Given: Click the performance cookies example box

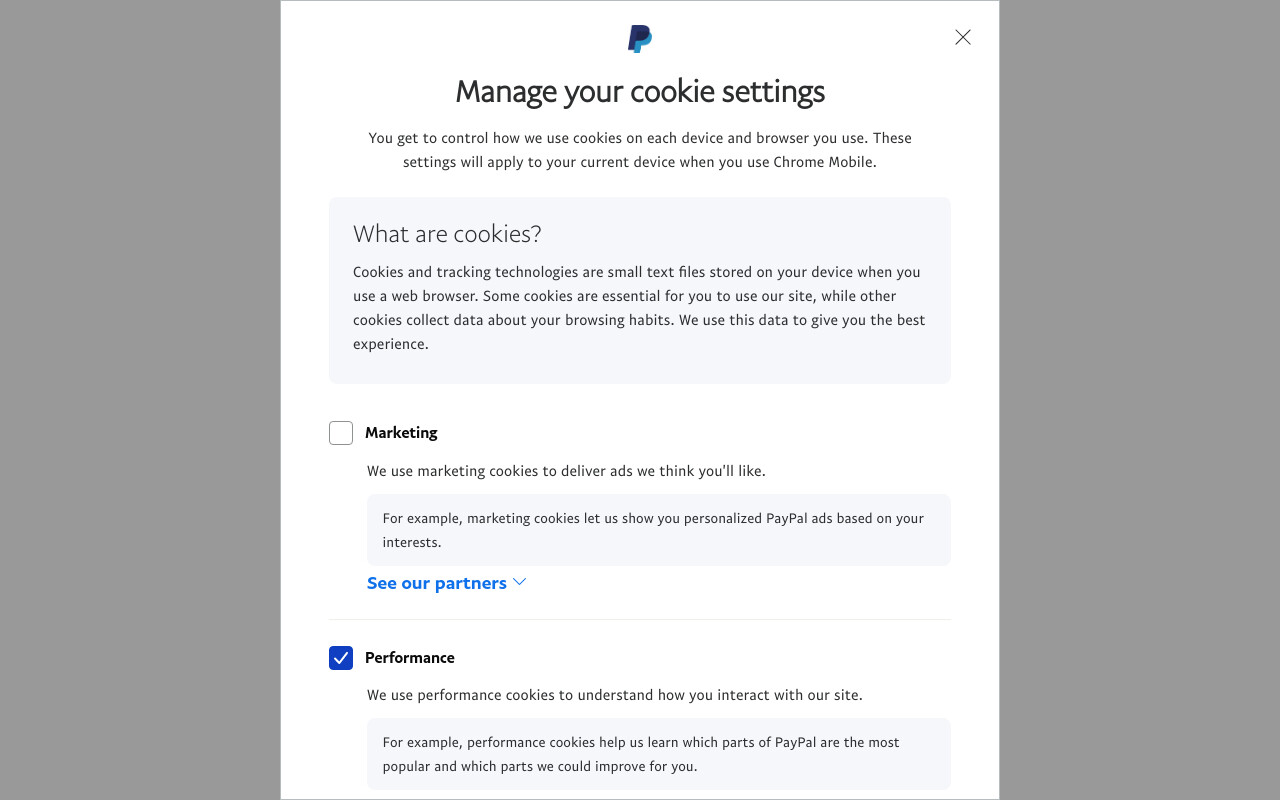Looking at the screenshot, I should (x=659, y=754).
